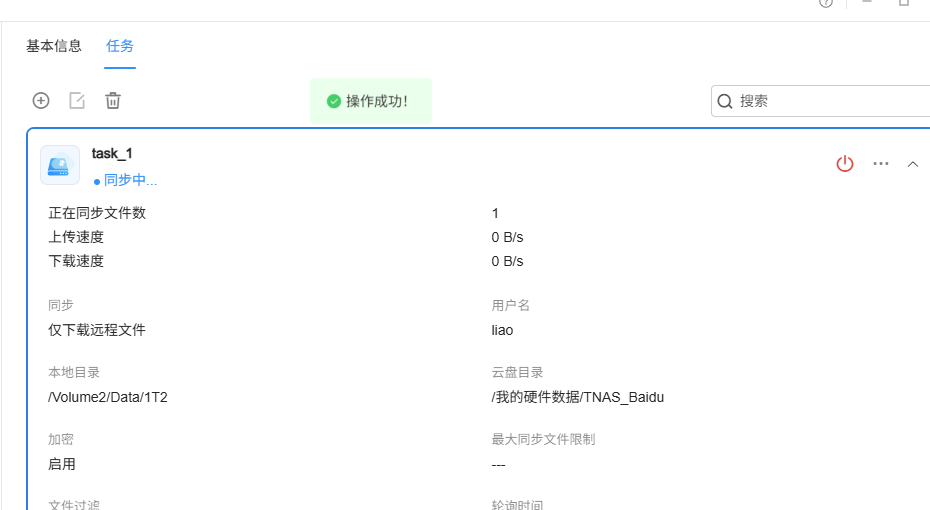930x510 pixels.
Task: Stop task_1 with the red power icon
Action: tap(845, 164)
